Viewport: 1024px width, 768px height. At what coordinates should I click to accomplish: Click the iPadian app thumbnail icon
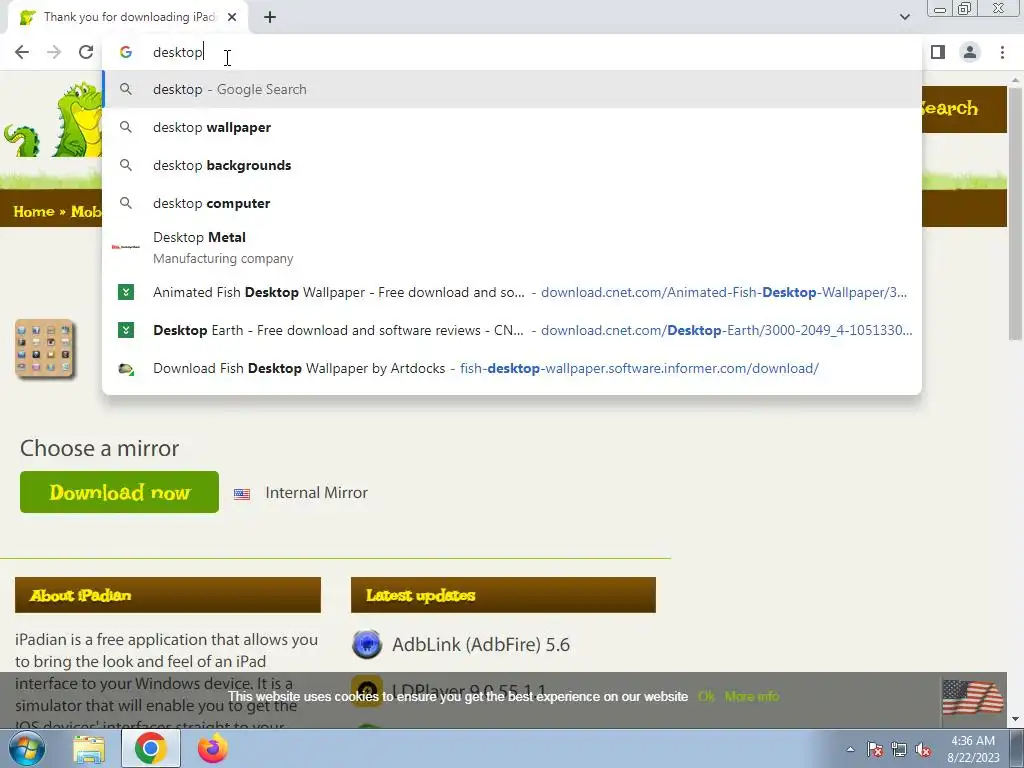(45, 349)
